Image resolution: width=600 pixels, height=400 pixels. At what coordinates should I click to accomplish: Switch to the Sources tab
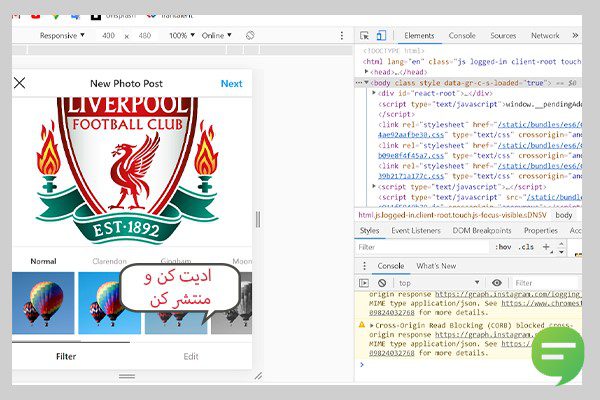pyautogui.click(x=503, y=36)
